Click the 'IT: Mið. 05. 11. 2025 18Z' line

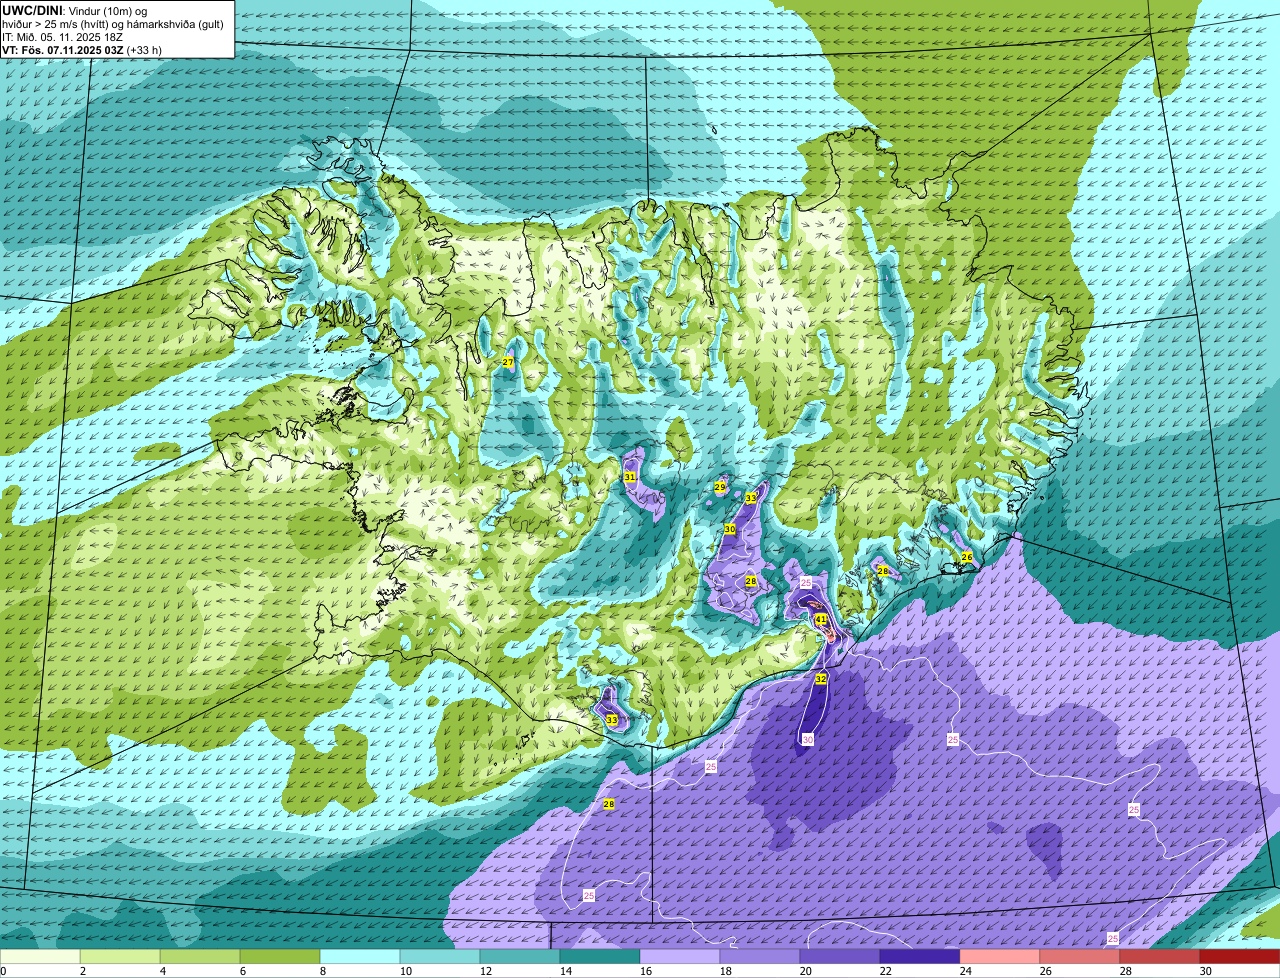pos(64,36)
